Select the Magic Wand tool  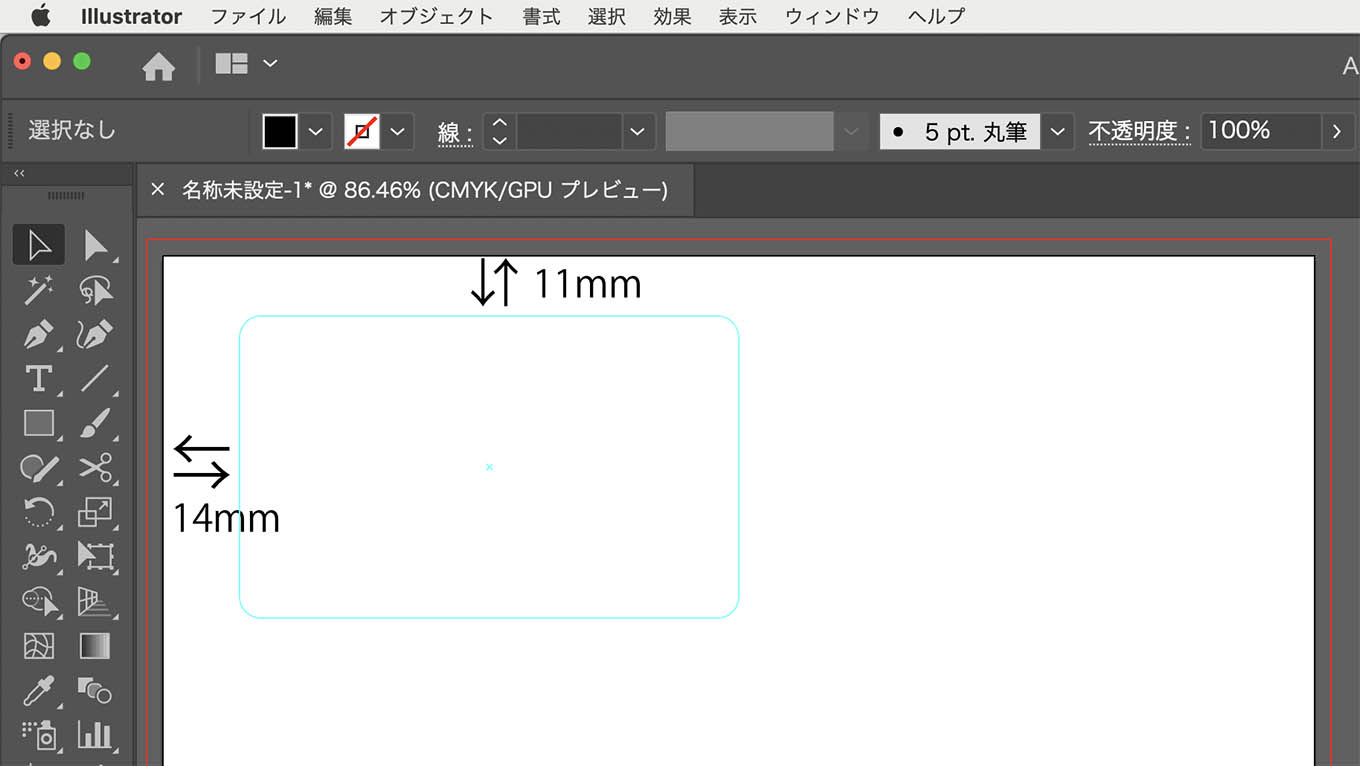(x=39, y=290)
